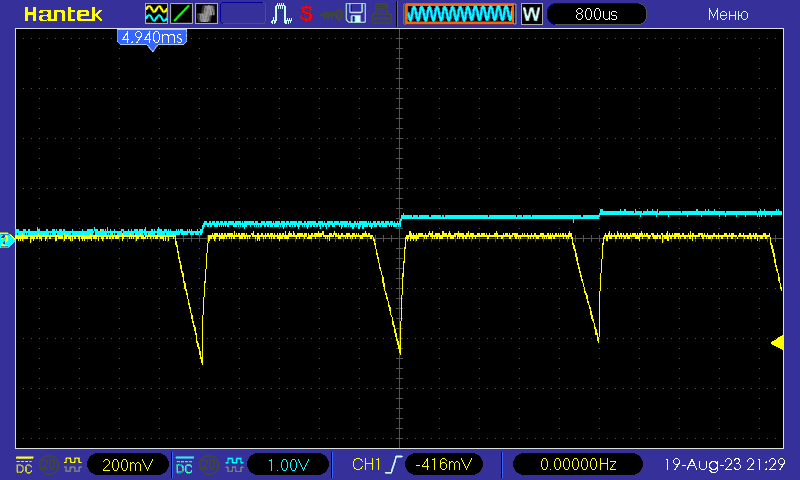Viewport: 800px width, 480px height.
Task: Click the yellow CH1 probe pulse icon
Action: click(x=72, y=465)
